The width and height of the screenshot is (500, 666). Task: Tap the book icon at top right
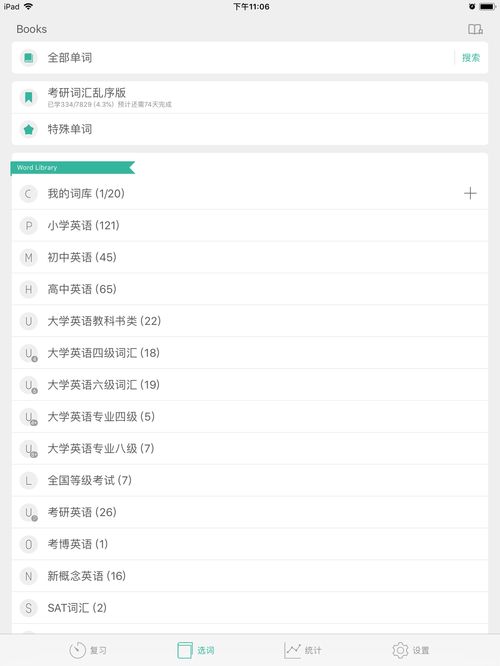coord(475,29)
